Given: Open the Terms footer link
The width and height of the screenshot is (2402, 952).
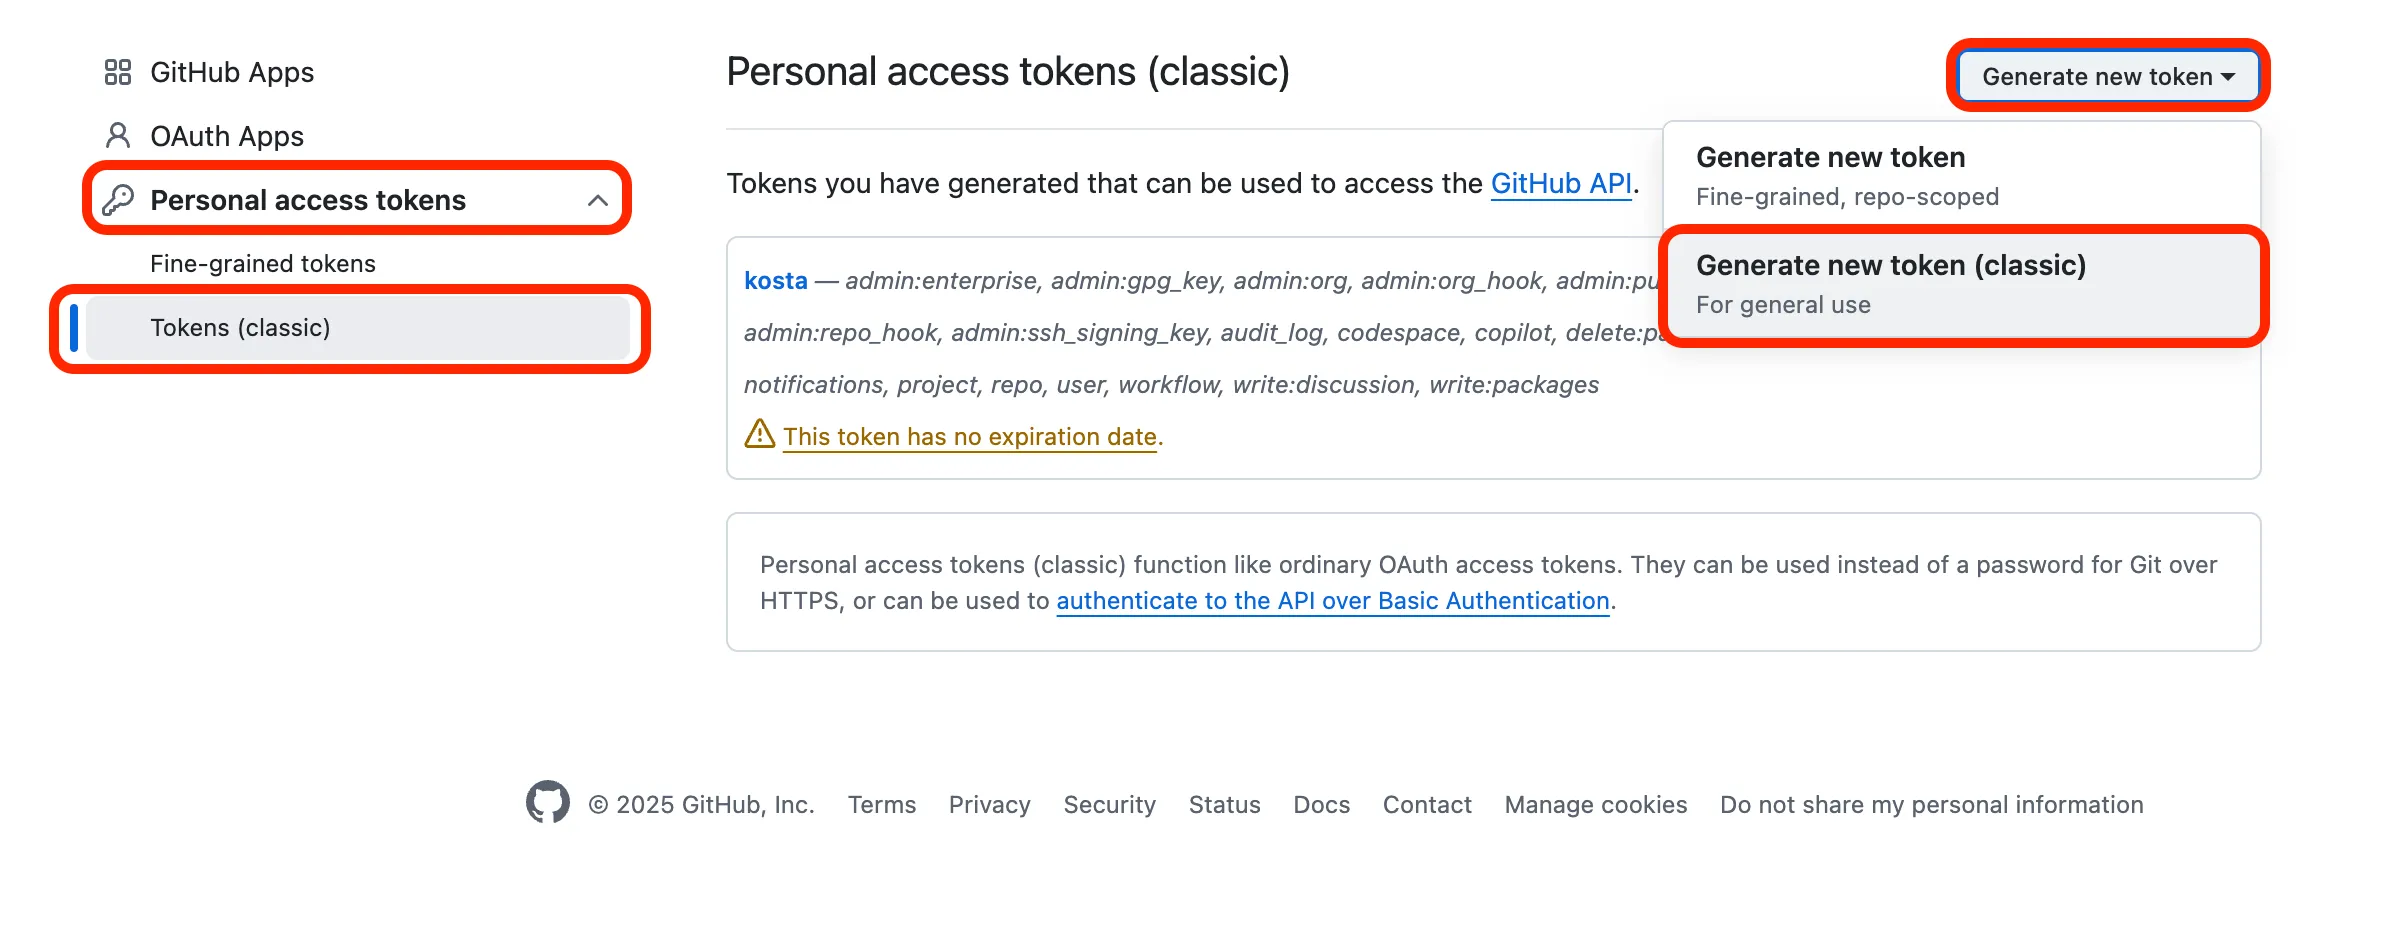Looking at the screenshot, I should point(881,805).
